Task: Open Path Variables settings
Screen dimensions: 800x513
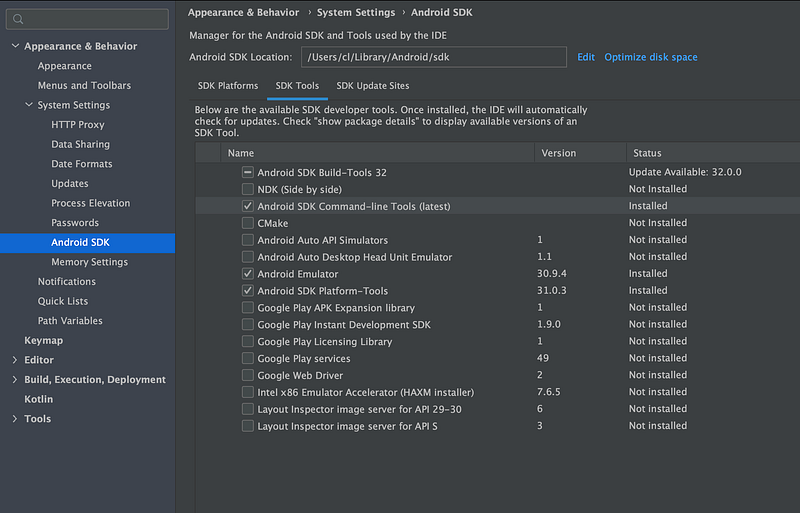Action: (70, 321)
